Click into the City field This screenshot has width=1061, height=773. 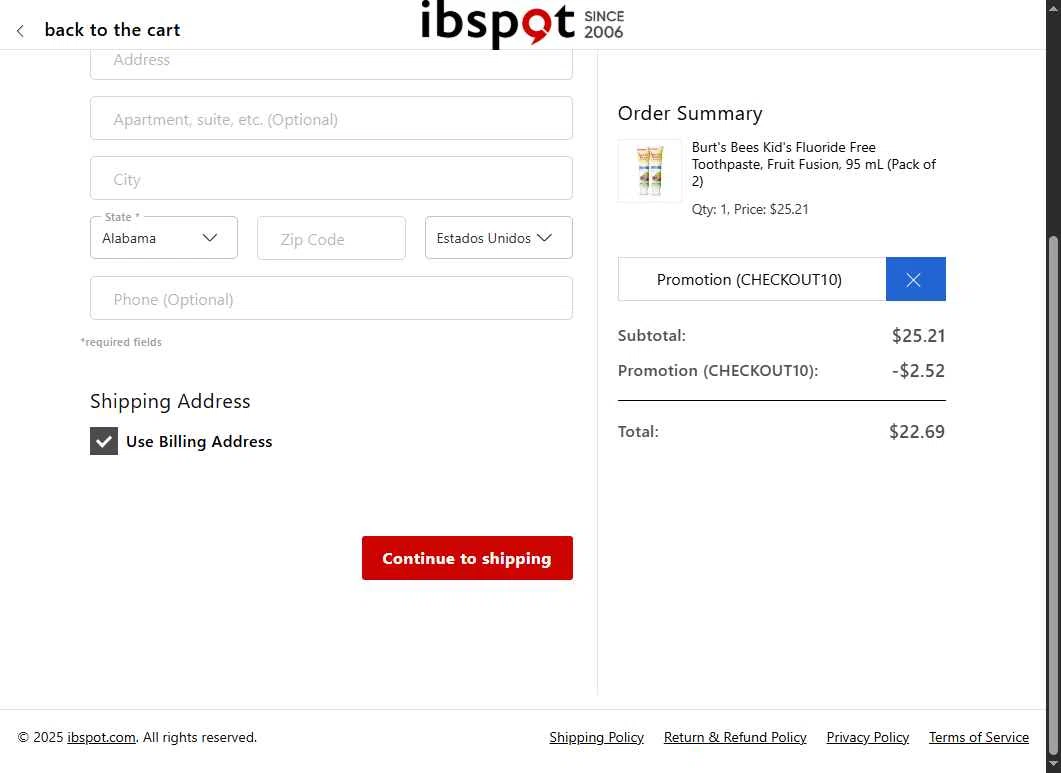pos(331,179)
